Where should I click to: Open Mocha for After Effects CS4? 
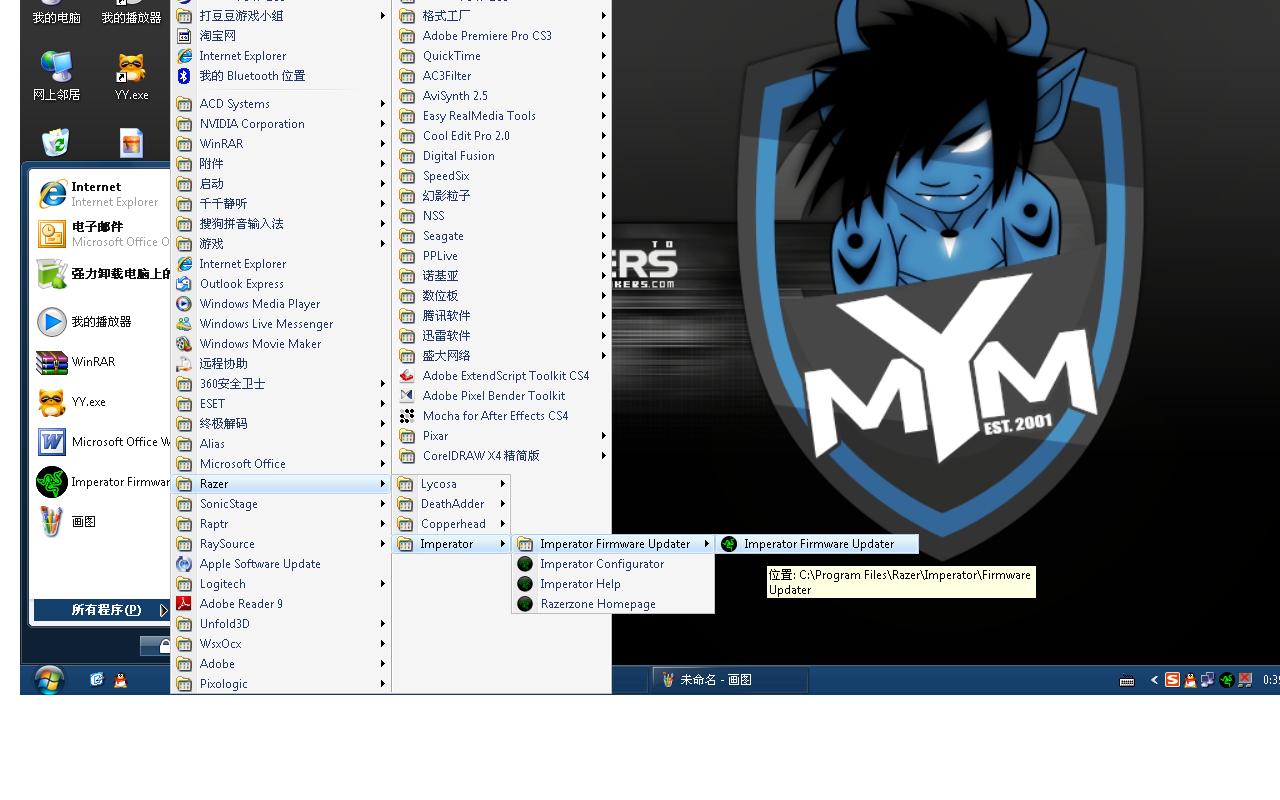502,416
